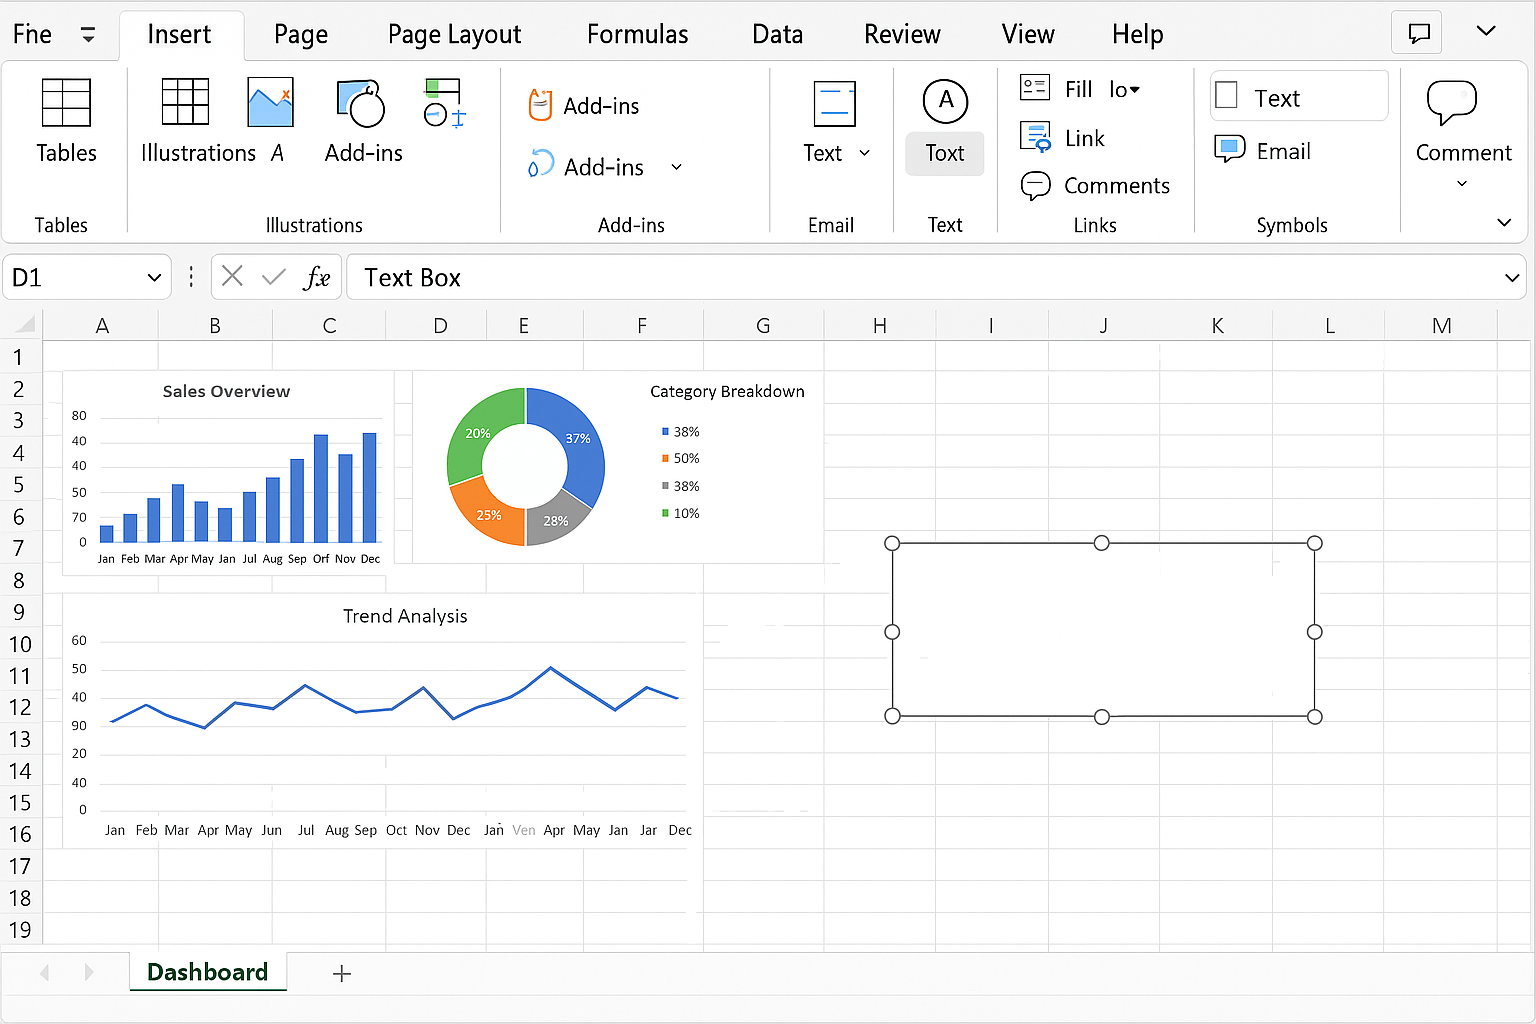This screenshot has height=1024, width=1536.
Task: Click the orange Add-ins store icon
Action: 540,105
